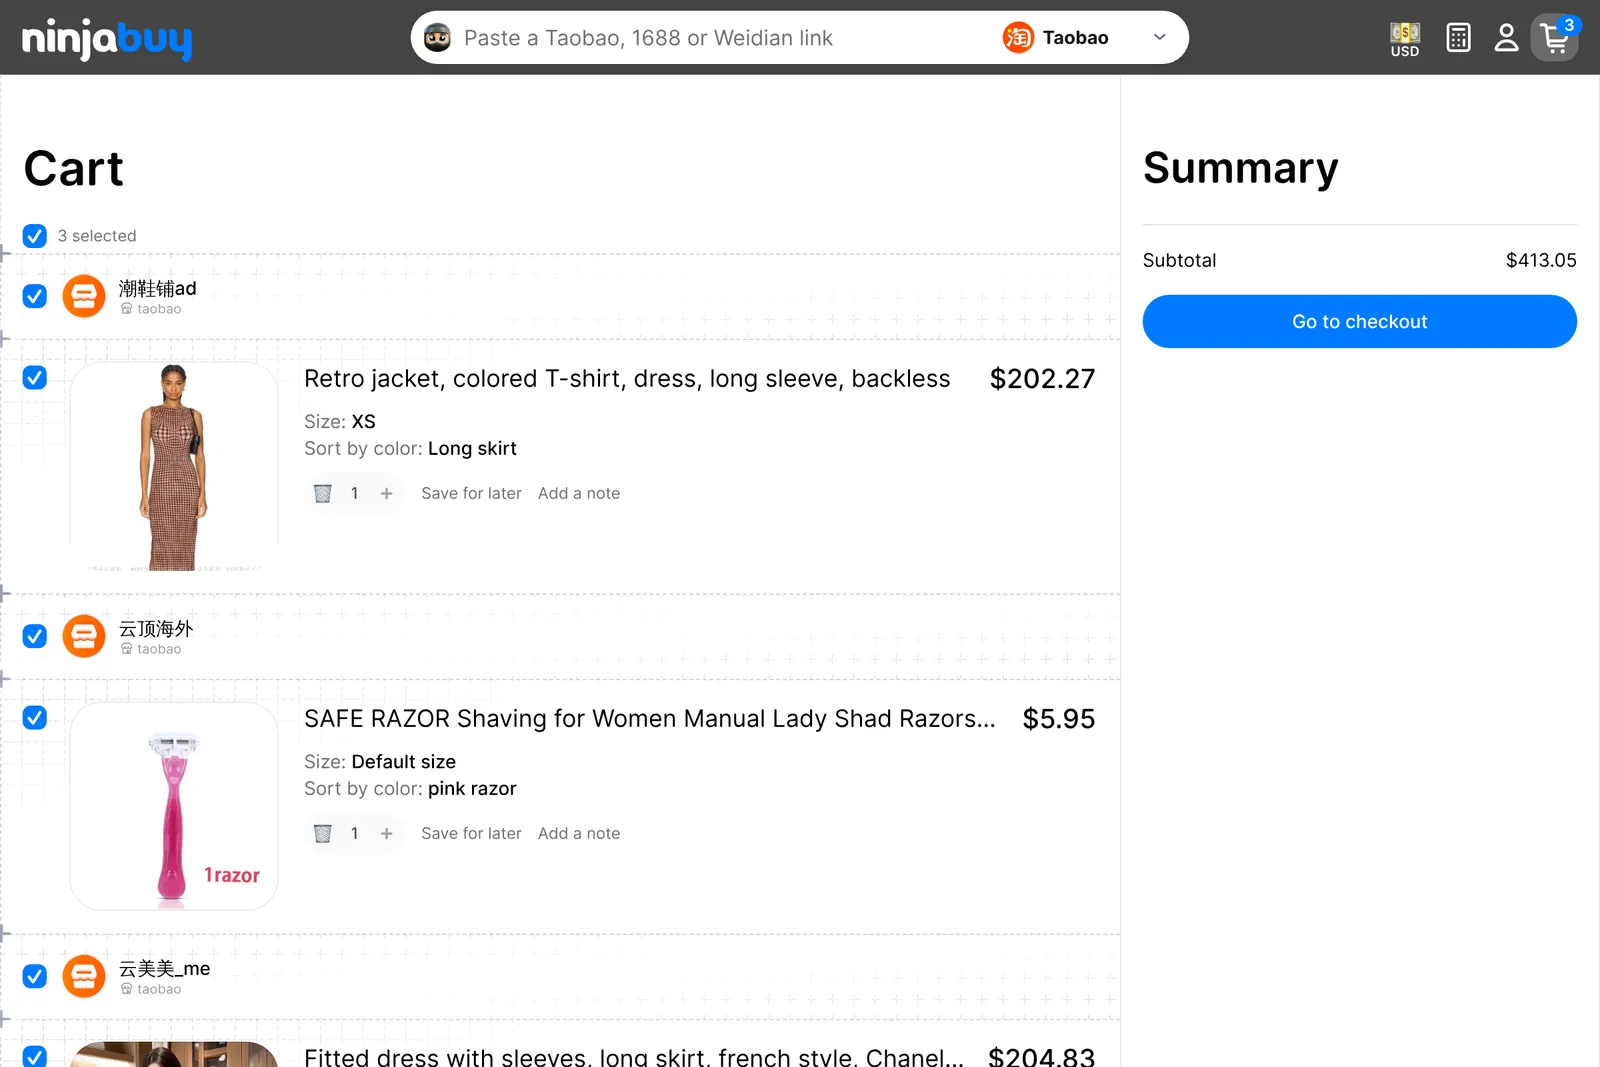Open the Retro jacket product title
The height and width of the screenshot is (1067, 1600).
(x=627, y=379)
